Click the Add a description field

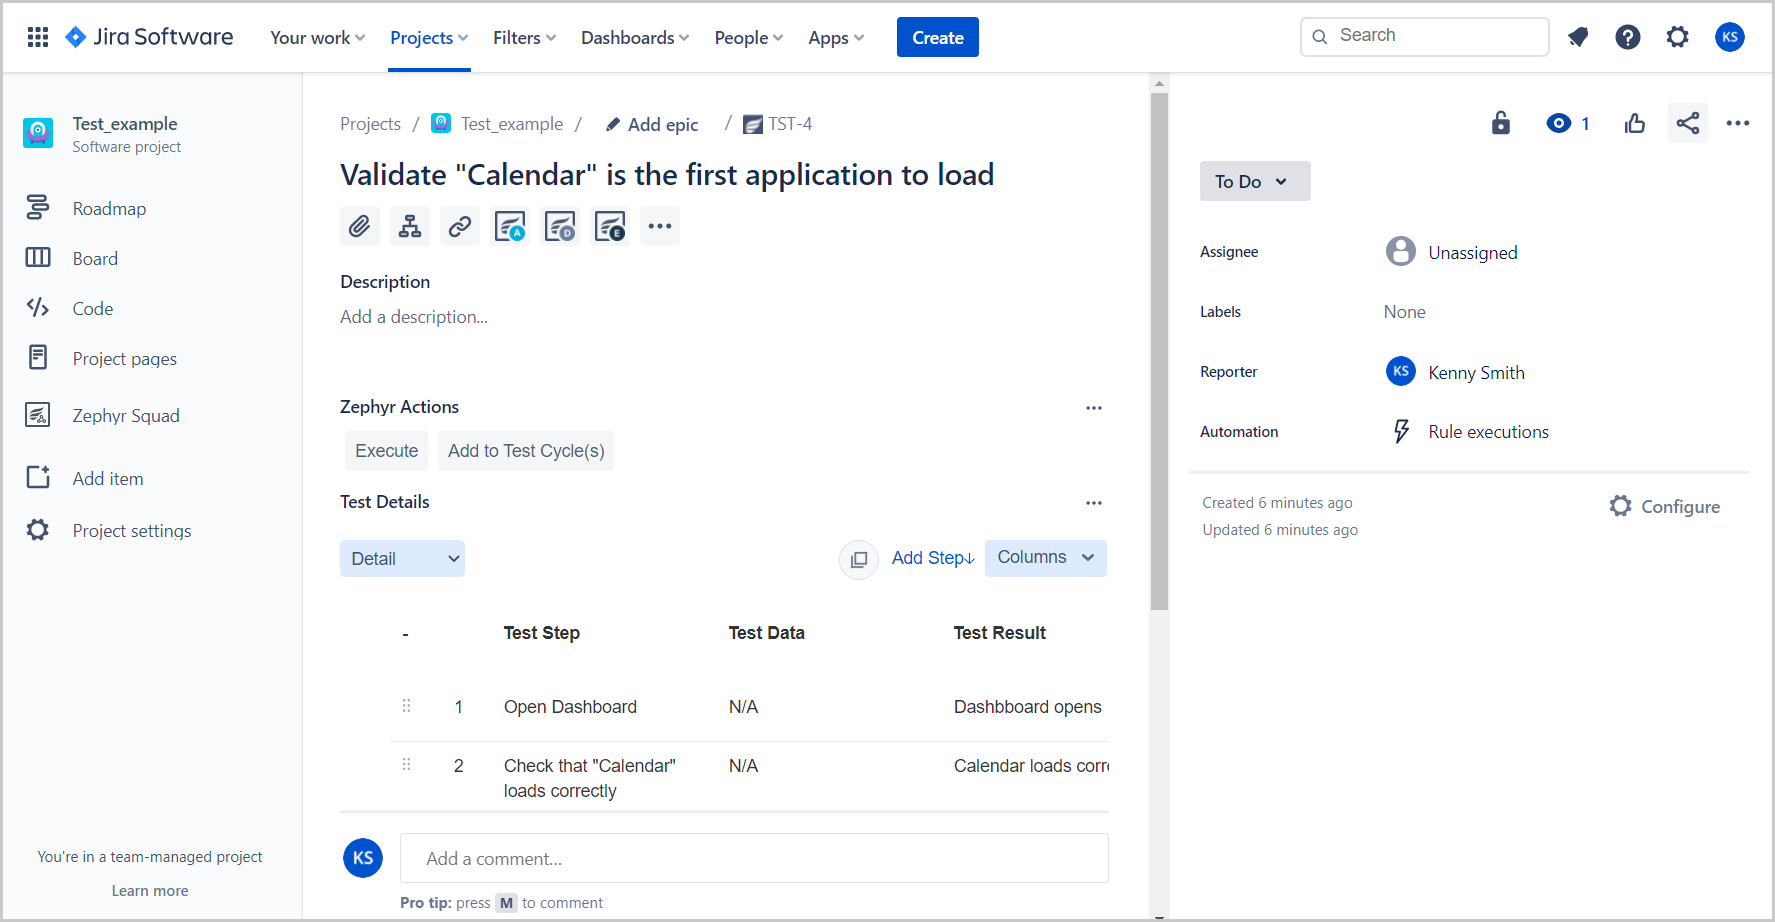[x=414, y=317]
